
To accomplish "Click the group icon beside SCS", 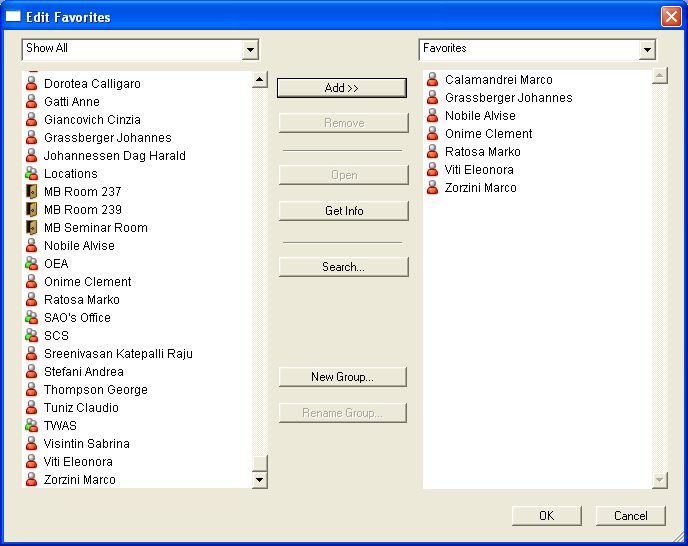I will 32,335.
